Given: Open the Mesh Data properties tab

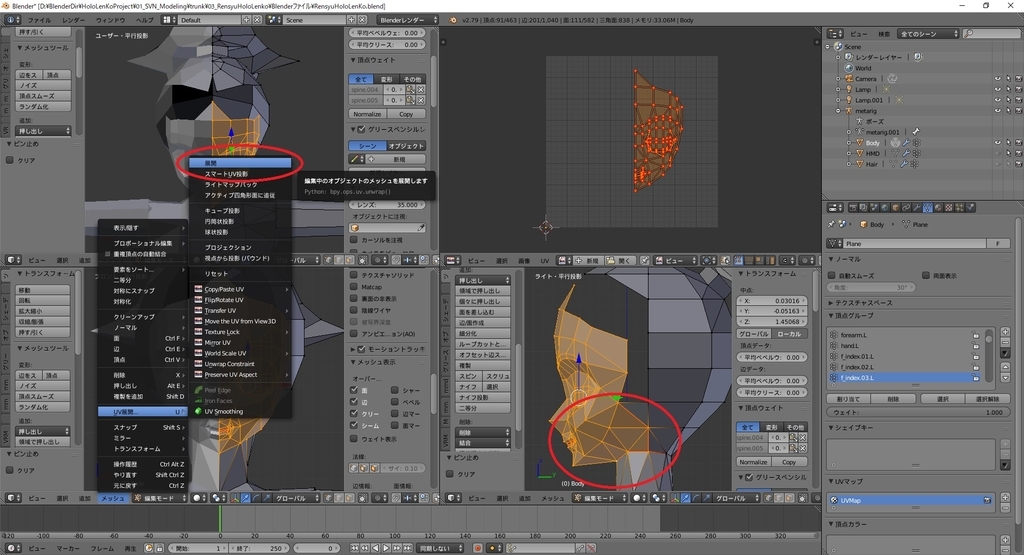Looking at the screenshot, I should click(x=928, y=208).
